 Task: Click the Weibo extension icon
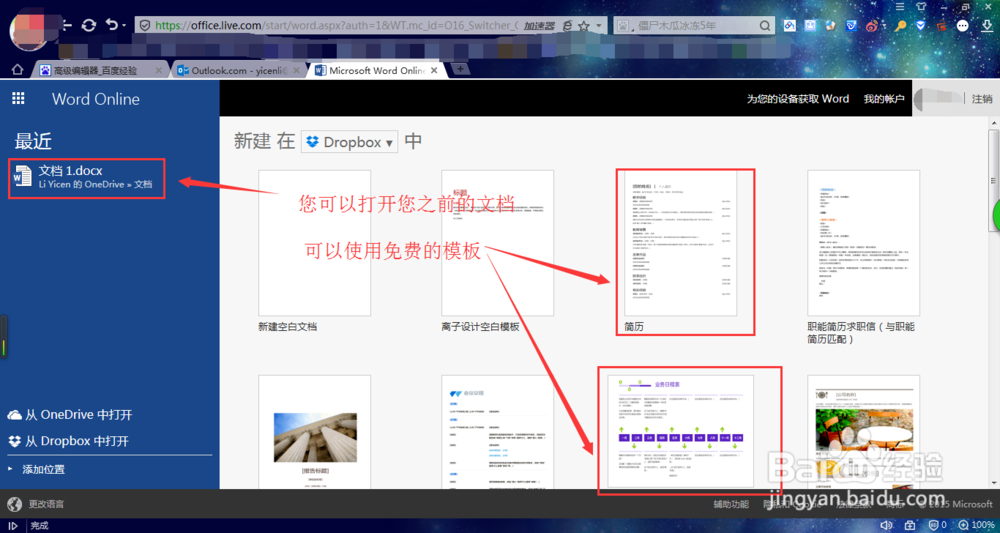point(872,26)
